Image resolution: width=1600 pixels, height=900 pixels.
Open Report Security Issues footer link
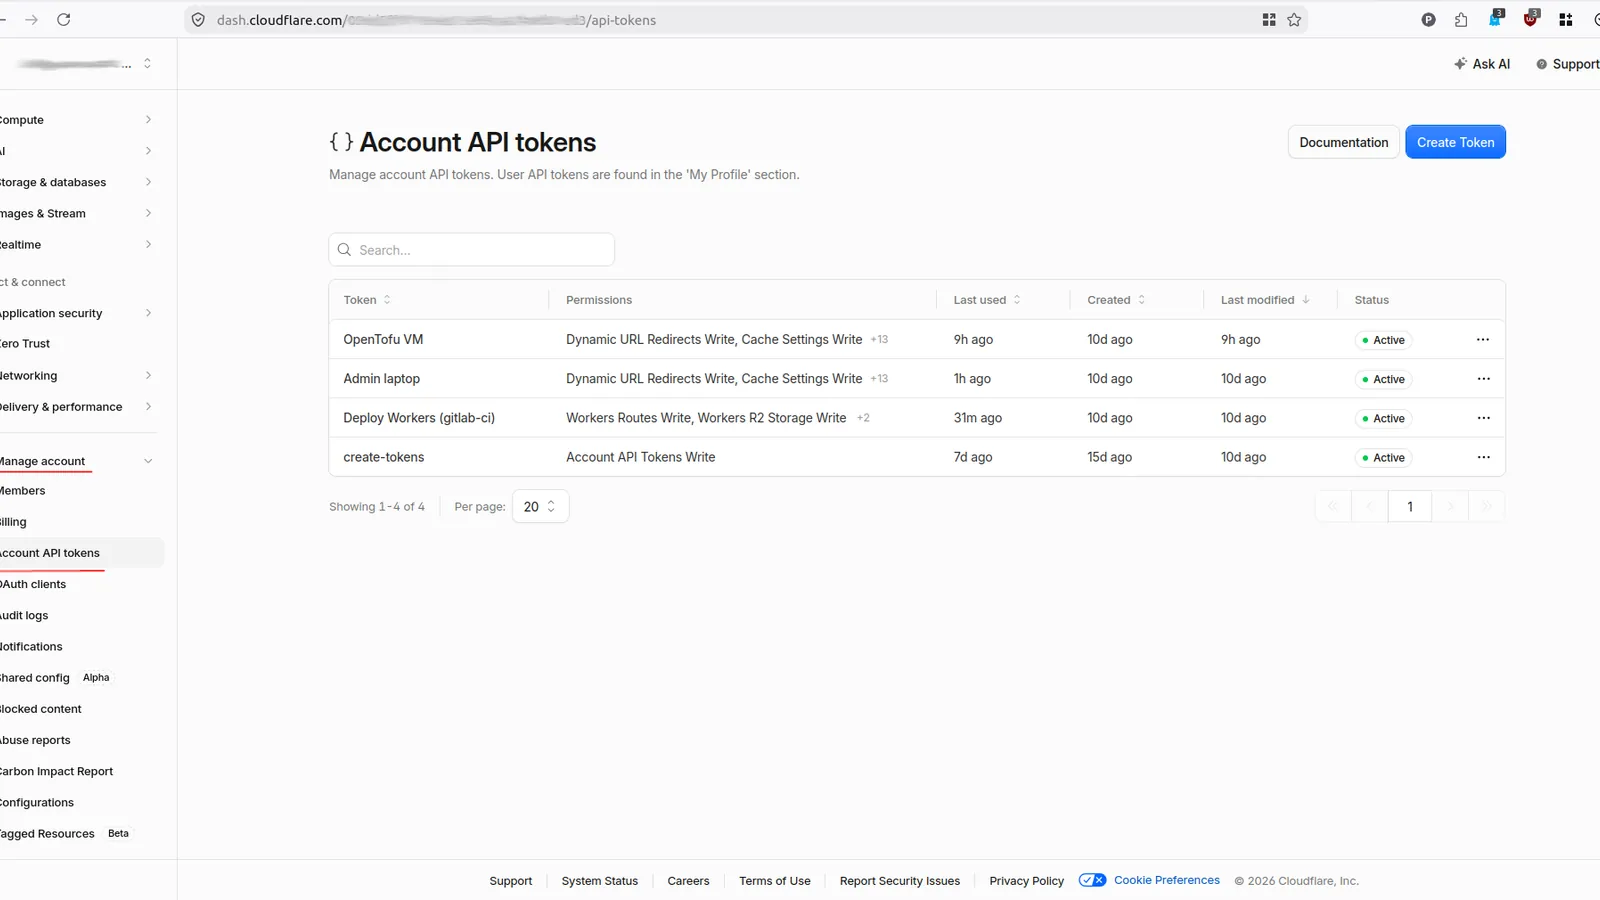click(x=900, y=881)
